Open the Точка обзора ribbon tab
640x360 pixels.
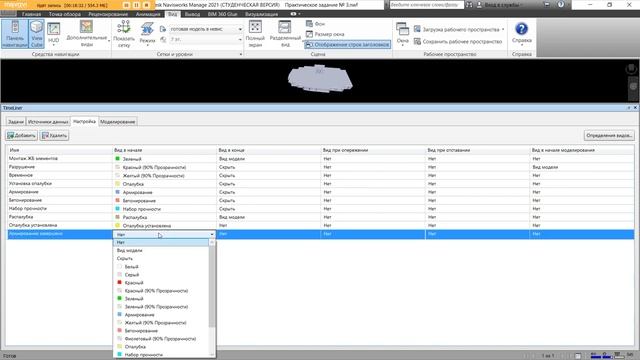pos(64,14)
